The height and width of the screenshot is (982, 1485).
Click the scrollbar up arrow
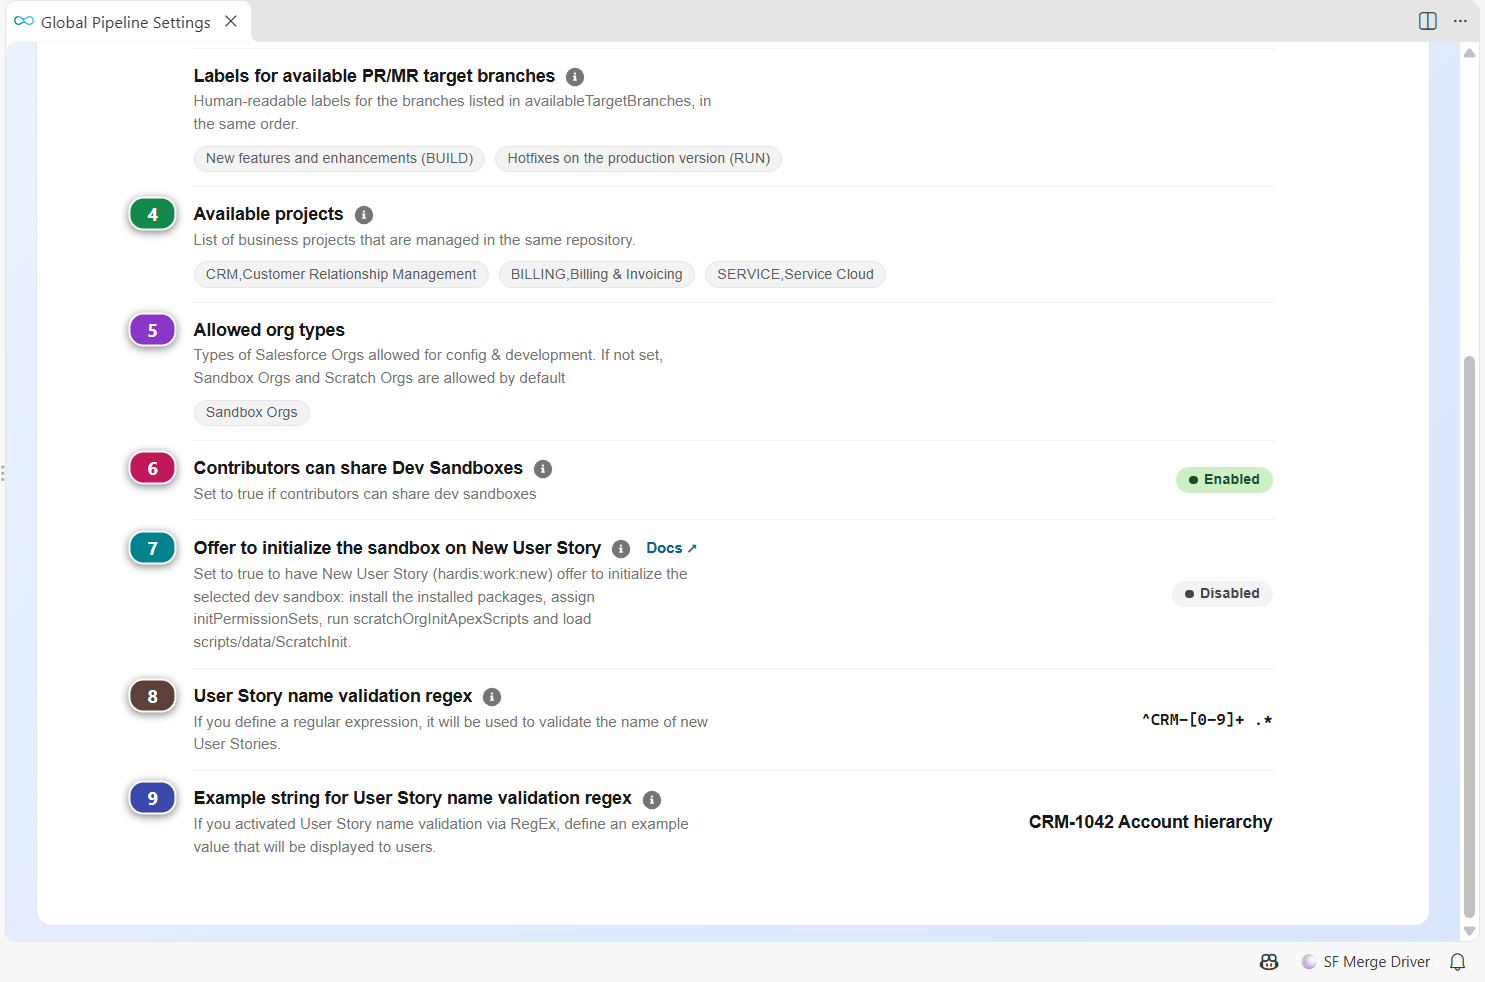(1469, 53)
